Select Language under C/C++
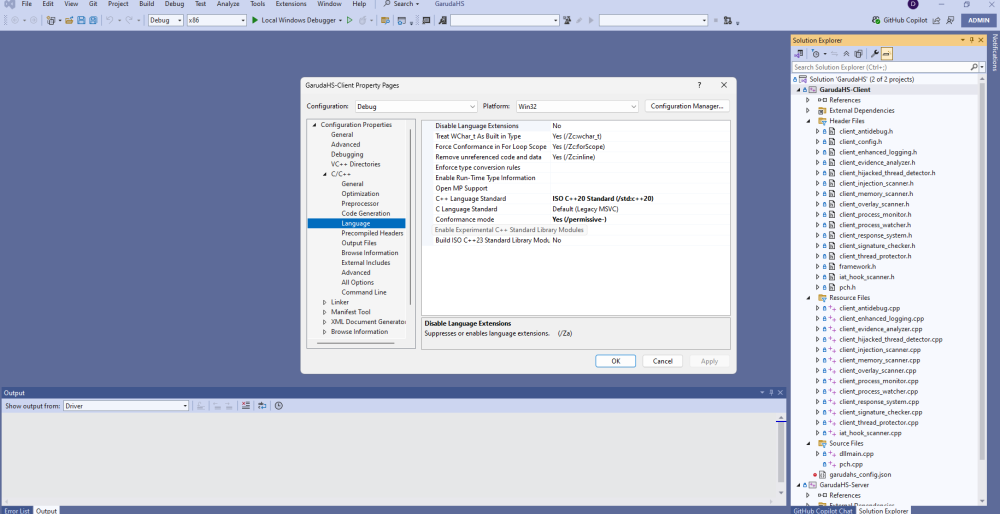Screen dimensions: 1000x514 pyautogui.click(x=356, y=223)
